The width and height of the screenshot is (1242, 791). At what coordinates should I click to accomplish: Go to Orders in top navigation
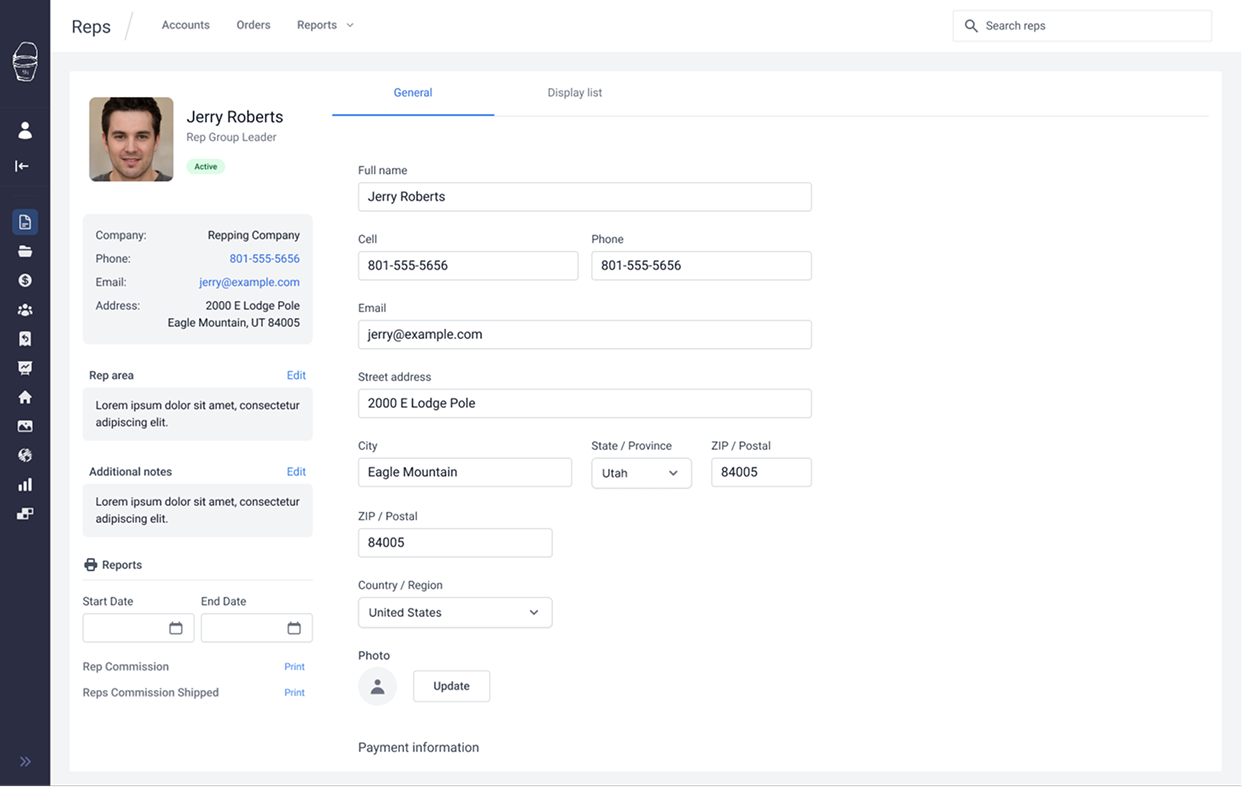(254, 25)
